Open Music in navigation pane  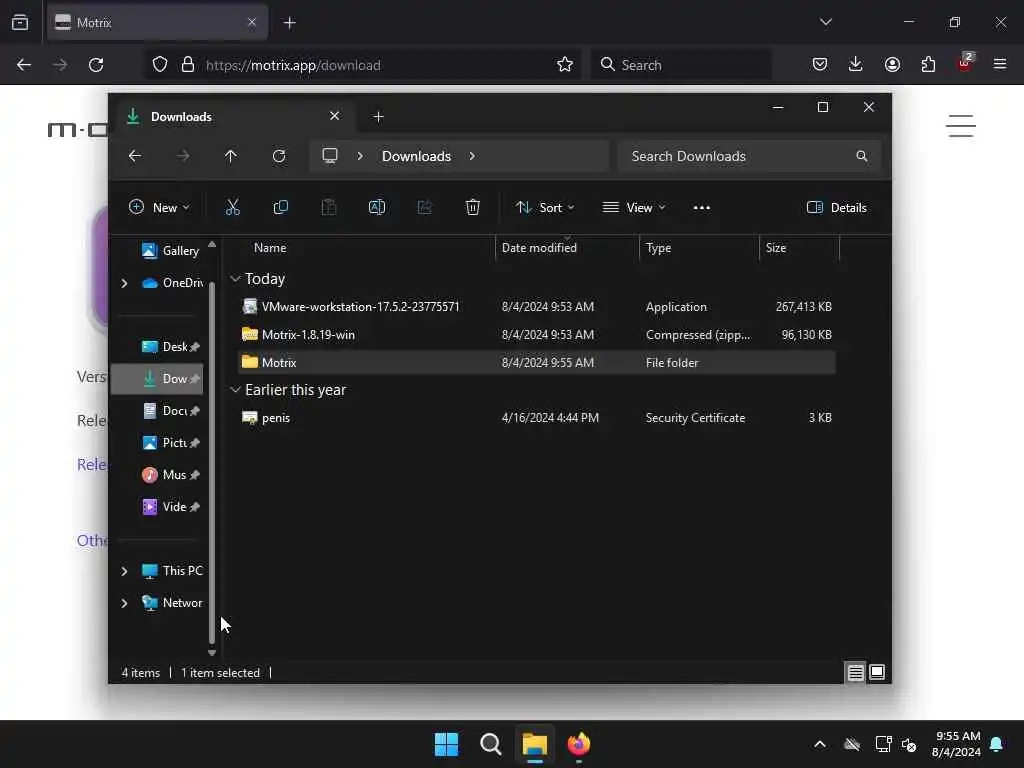coord(170,475)
